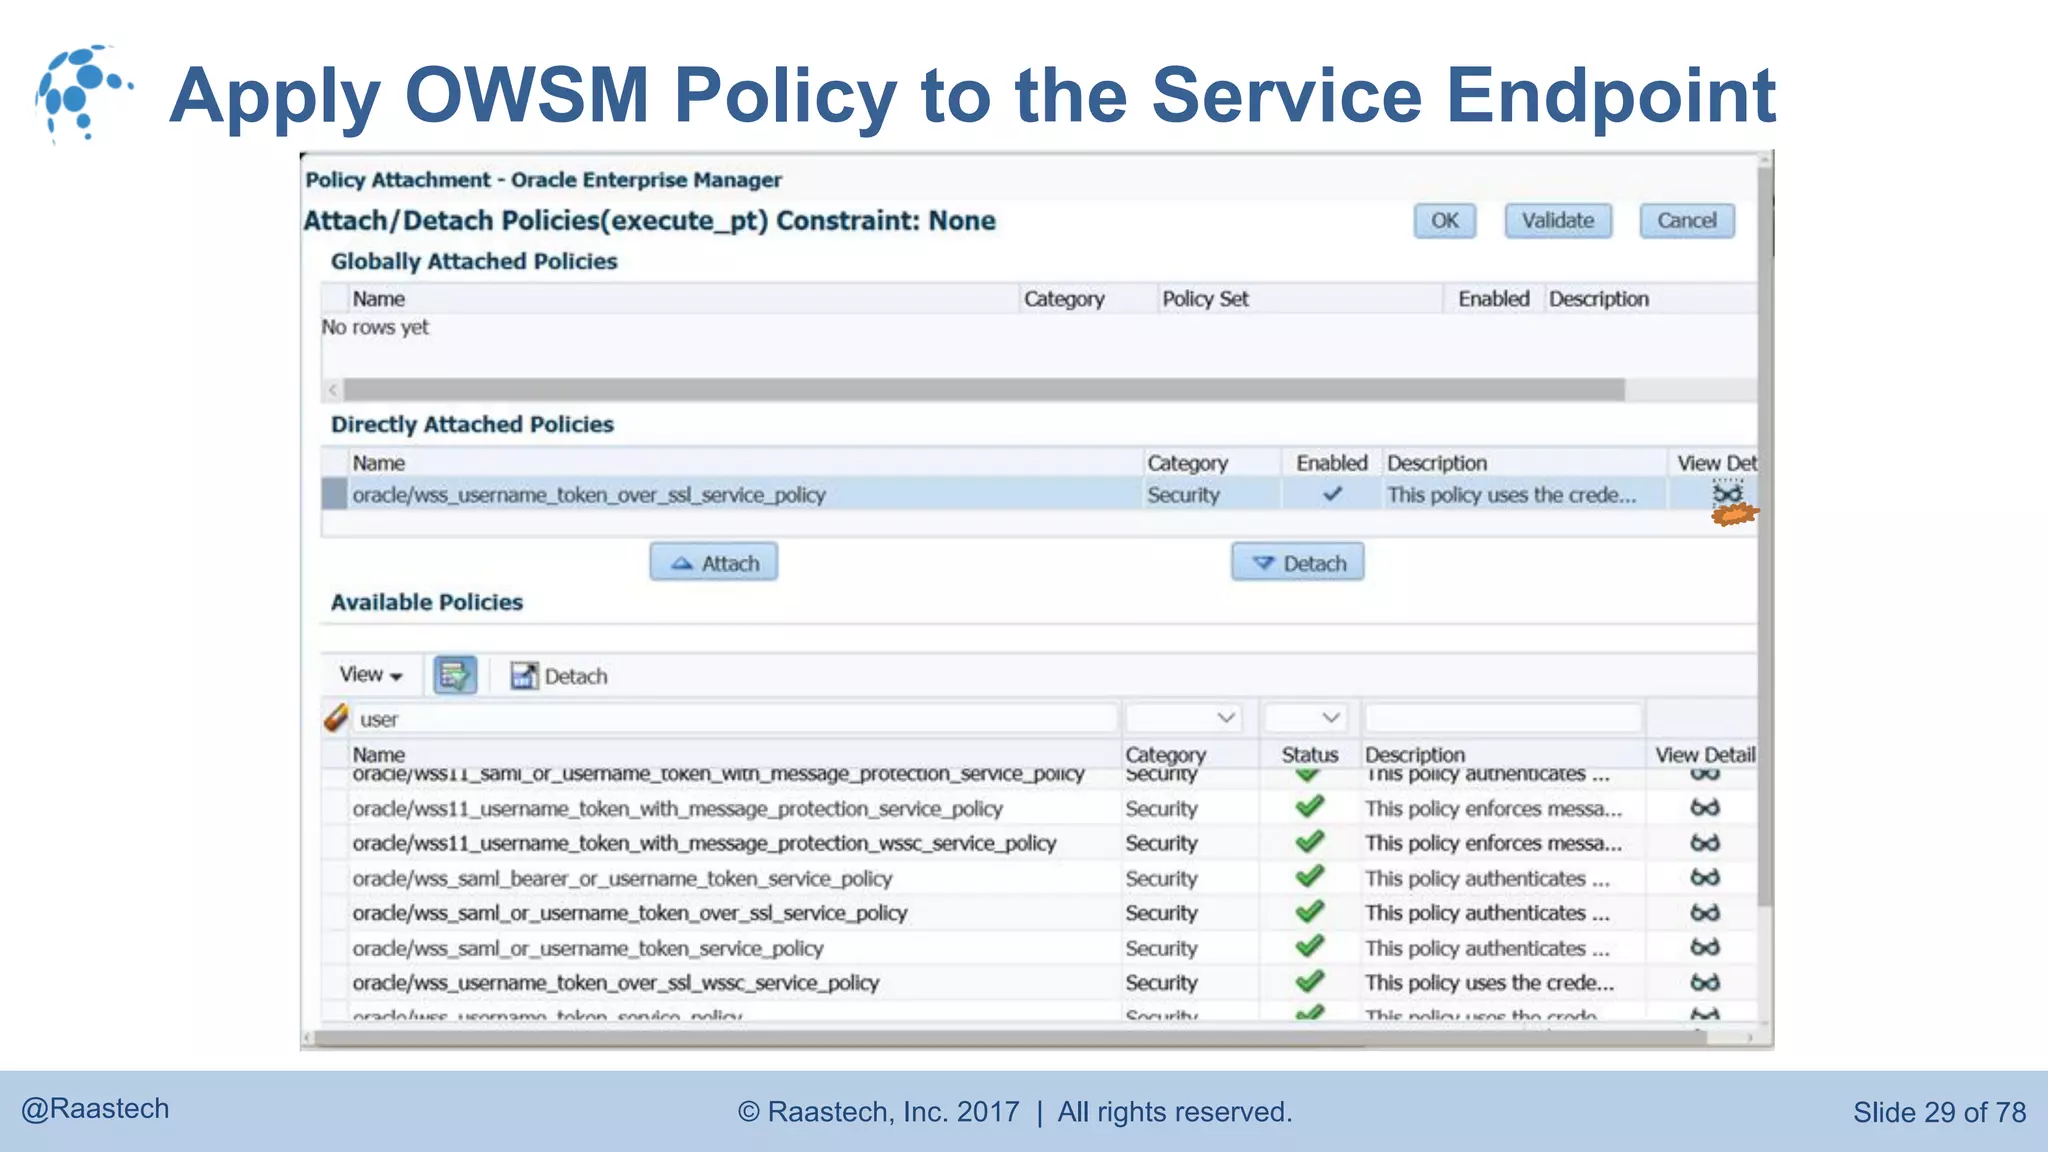The width and height of the screenshot is (2048, 1152).
Task: Click the Category header in Available Policies
Action: [1166, 755]
